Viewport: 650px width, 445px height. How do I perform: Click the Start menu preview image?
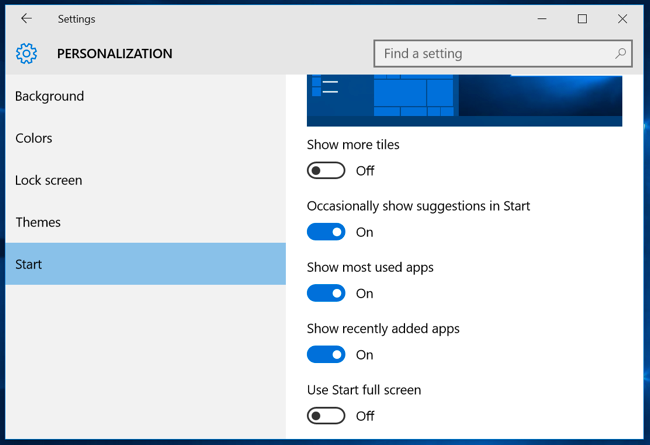point(464,100)
